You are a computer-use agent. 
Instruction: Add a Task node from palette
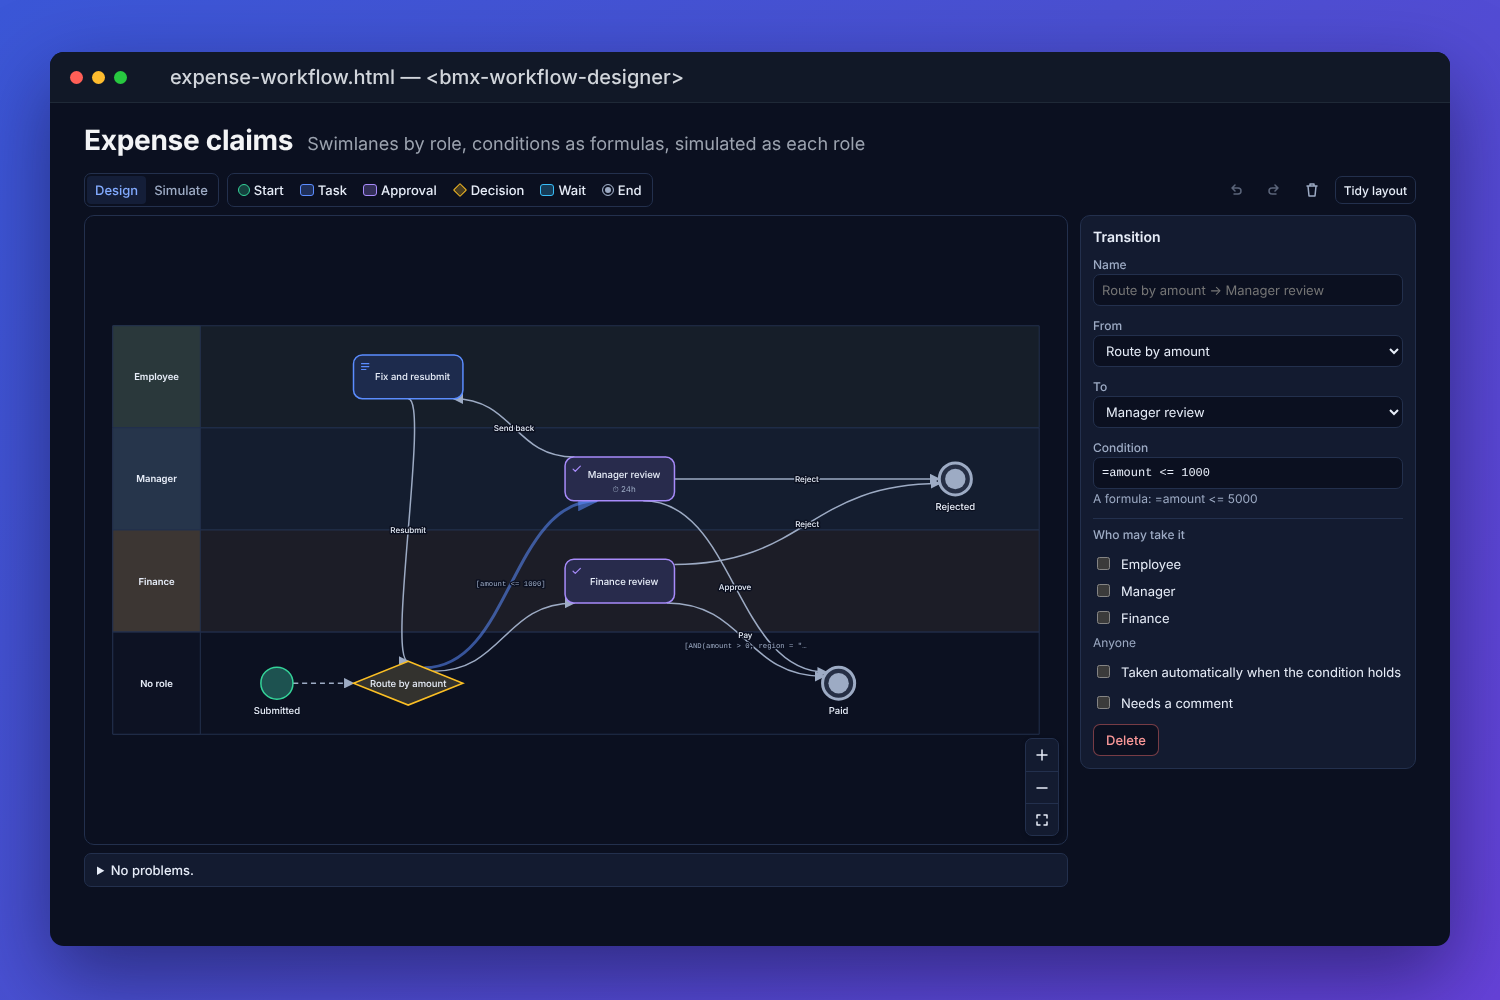coord(324,190)
